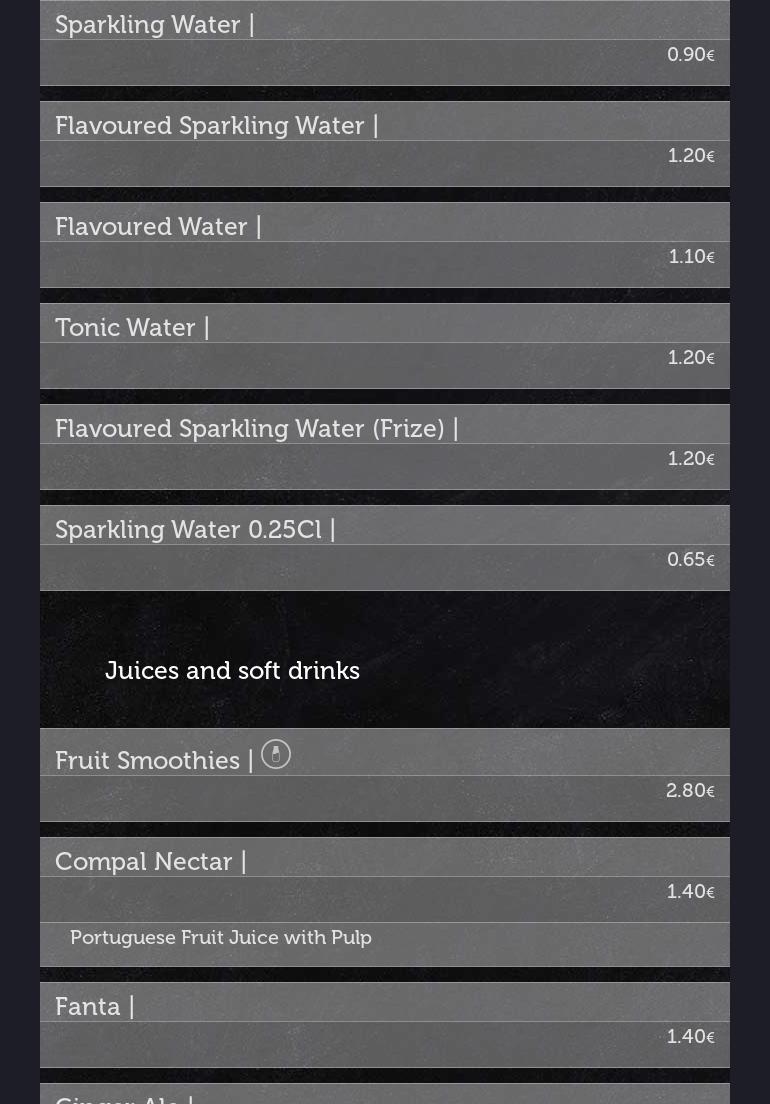The height and width of the screenshot is (1104, 770).
Task: Click Portuguese Fruit Juice with Pulp description
Action: [x=221, y=938]
